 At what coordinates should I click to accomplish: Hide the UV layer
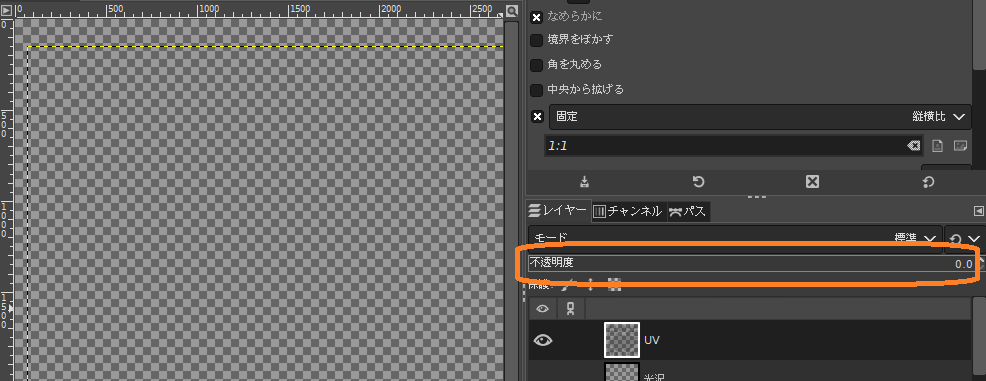click(x=543, y=340)
